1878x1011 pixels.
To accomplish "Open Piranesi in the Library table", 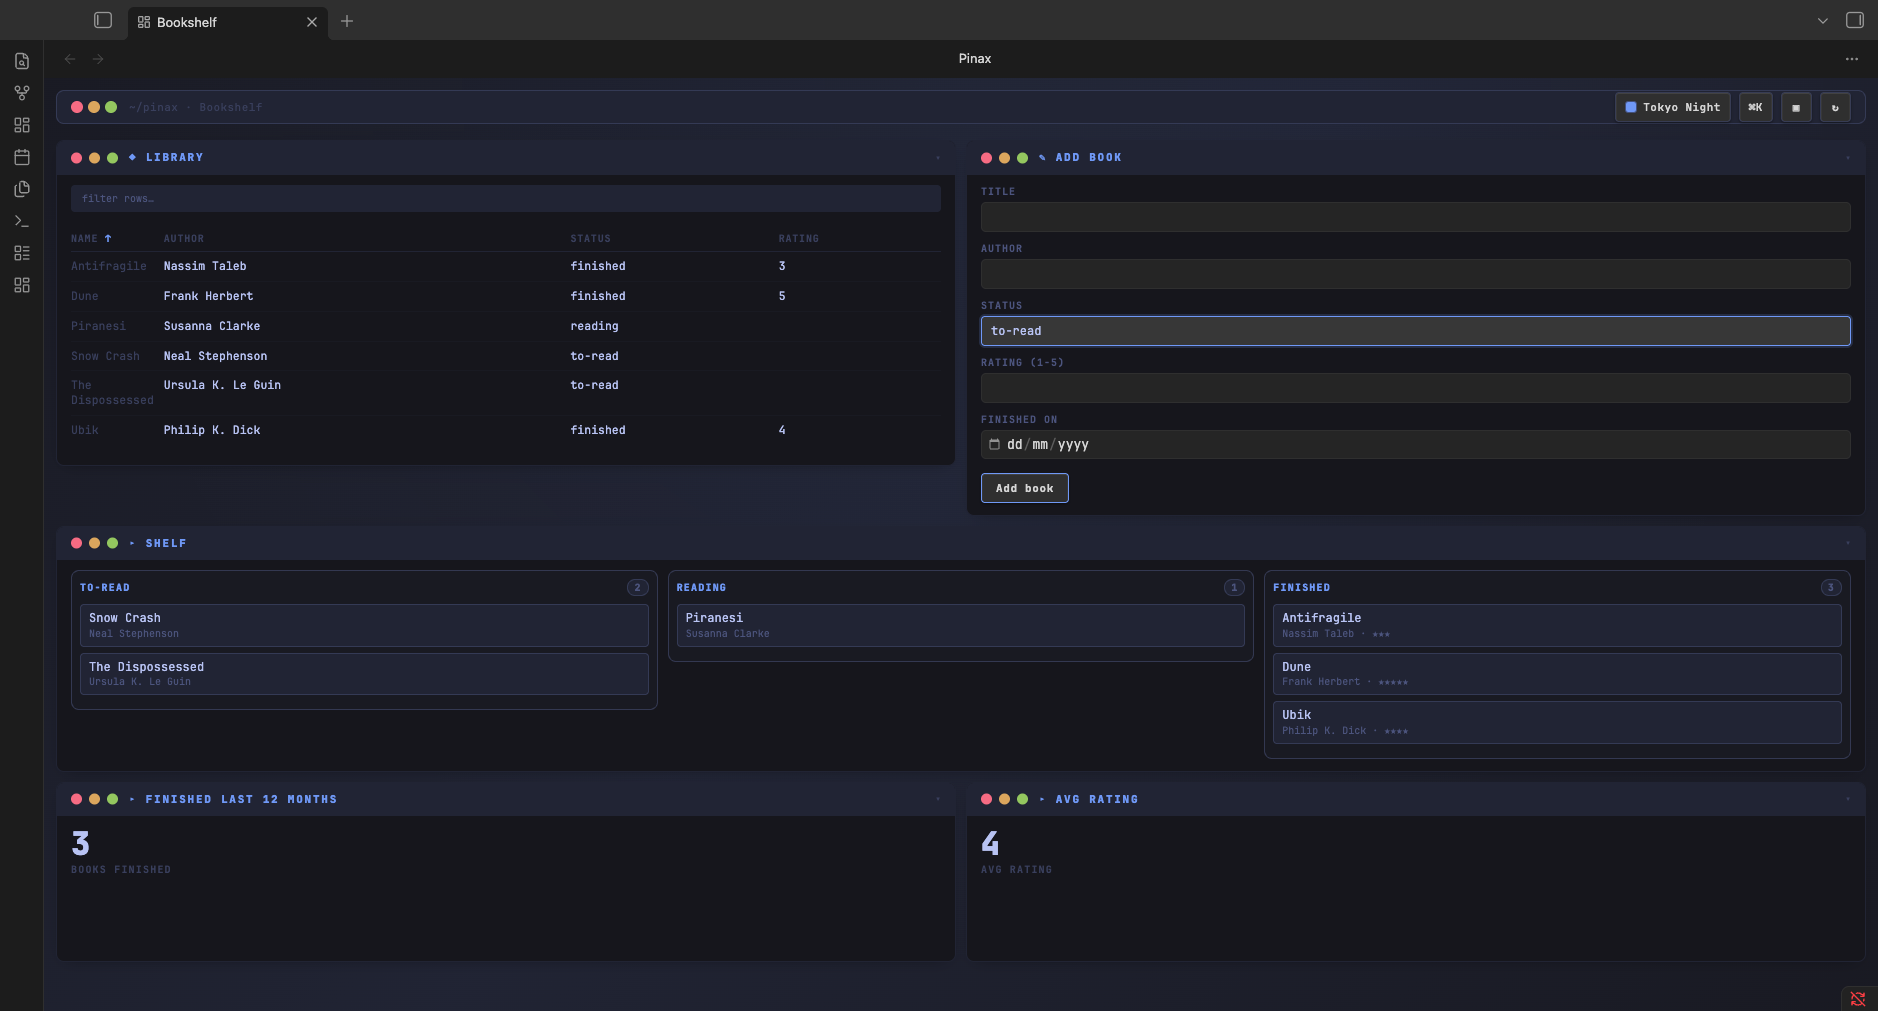I will [x=98, y=326].
